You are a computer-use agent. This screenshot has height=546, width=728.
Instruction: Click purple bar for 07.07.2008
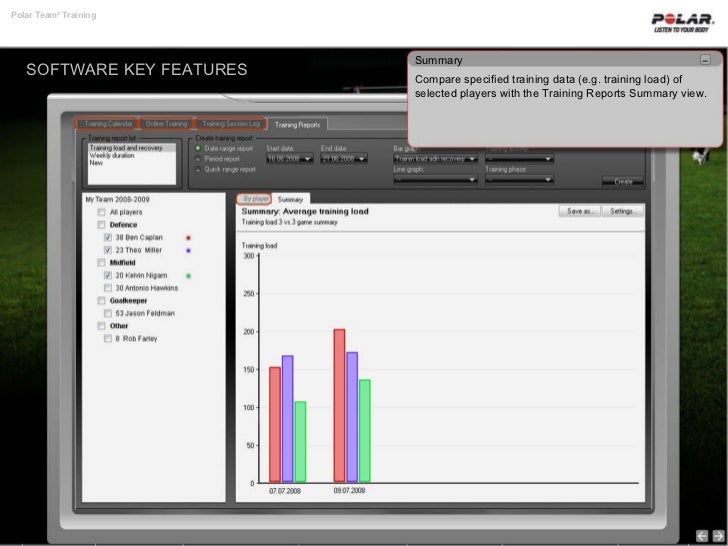tap(287, 419)
